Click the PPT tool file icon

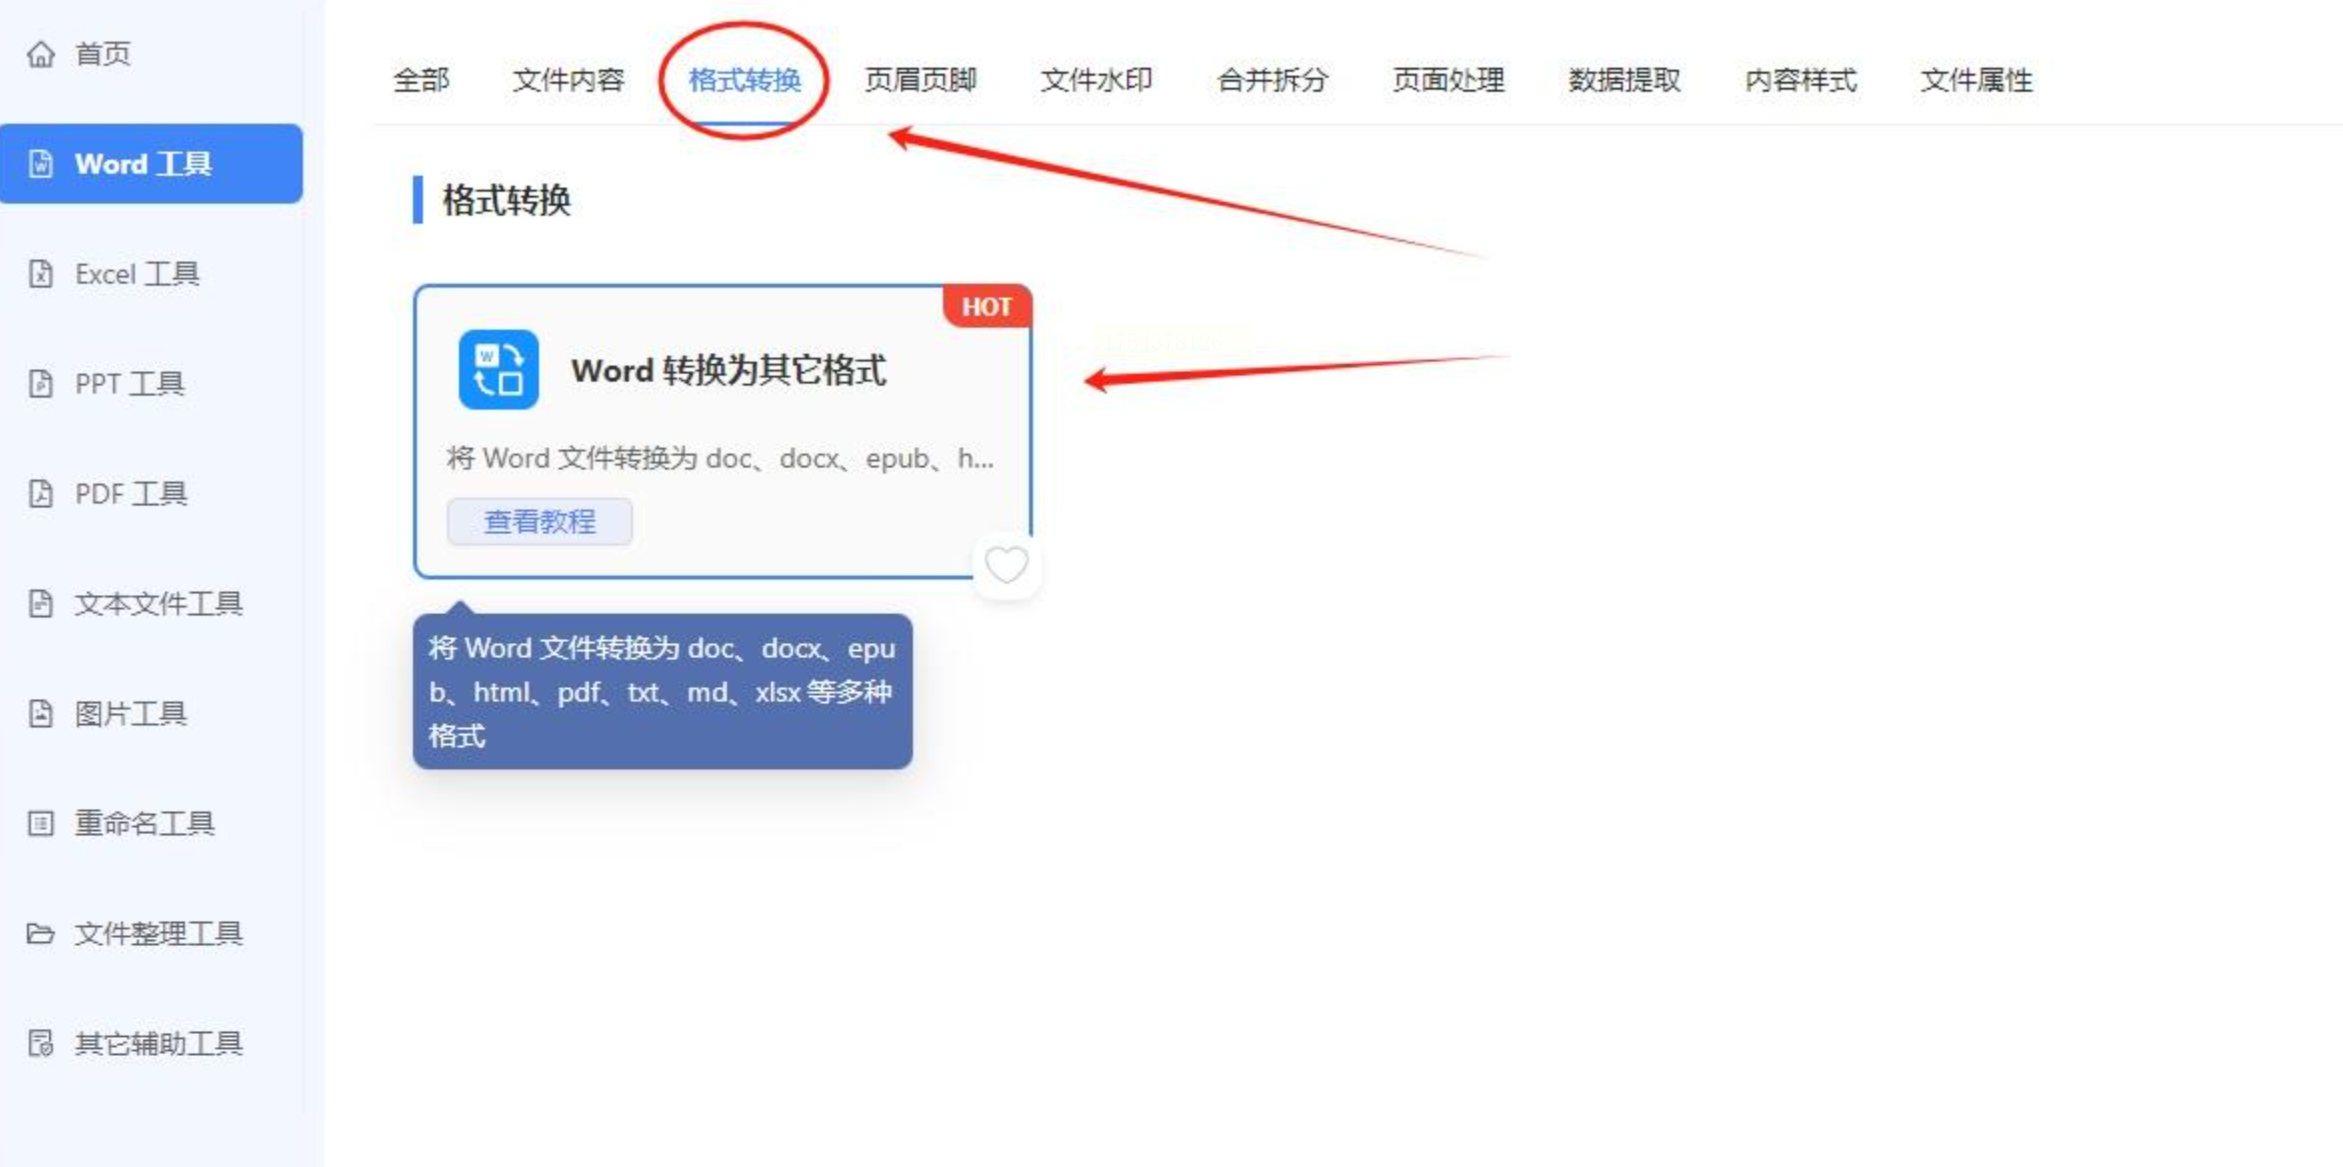coord(40,384)
